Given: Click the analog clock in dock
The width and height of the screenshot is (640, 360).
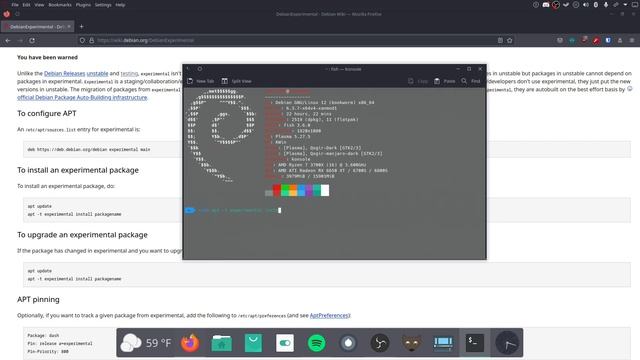Looking at the screenshot, I should pyautogui.click(x=507, y=343).
